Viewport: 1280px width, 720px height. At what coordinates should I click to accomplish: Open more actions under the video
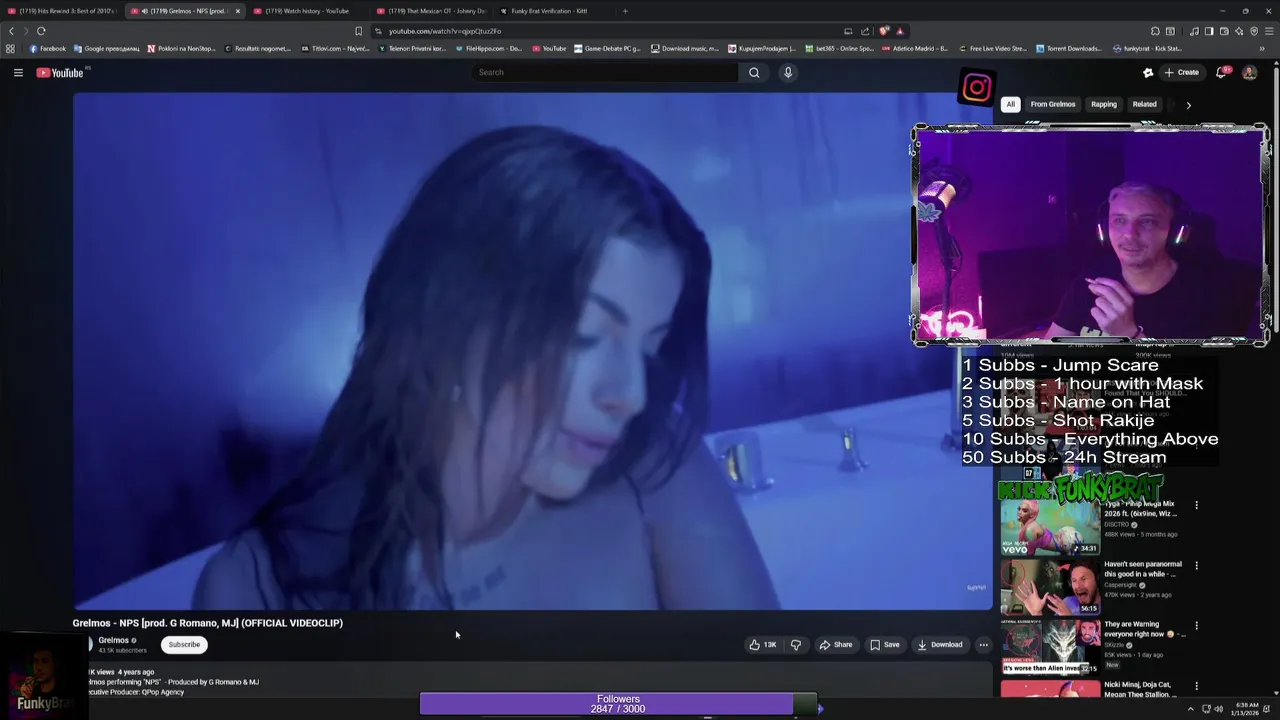point(983,645)
